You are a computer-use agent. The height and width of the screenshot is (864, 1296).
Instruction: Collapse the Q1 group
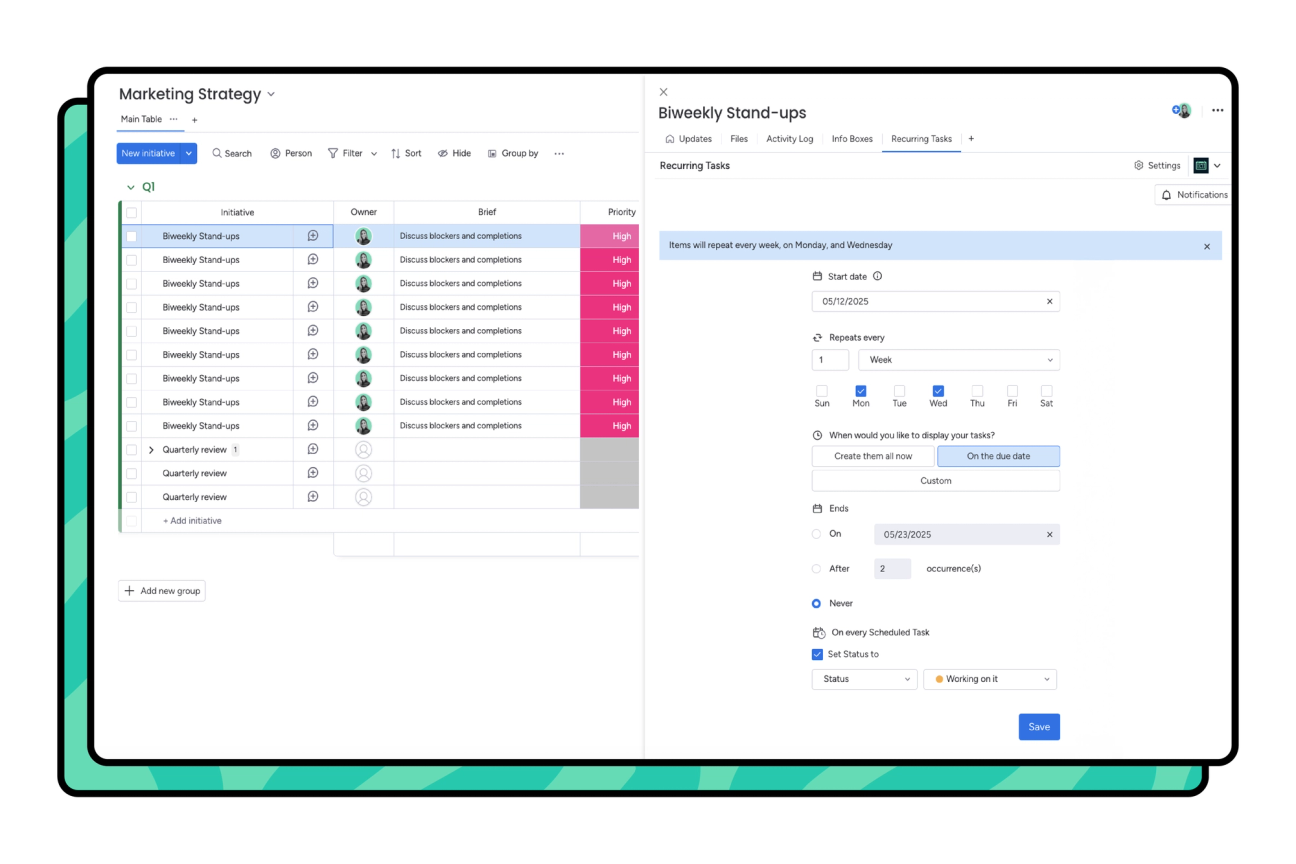tap(130, 186)
